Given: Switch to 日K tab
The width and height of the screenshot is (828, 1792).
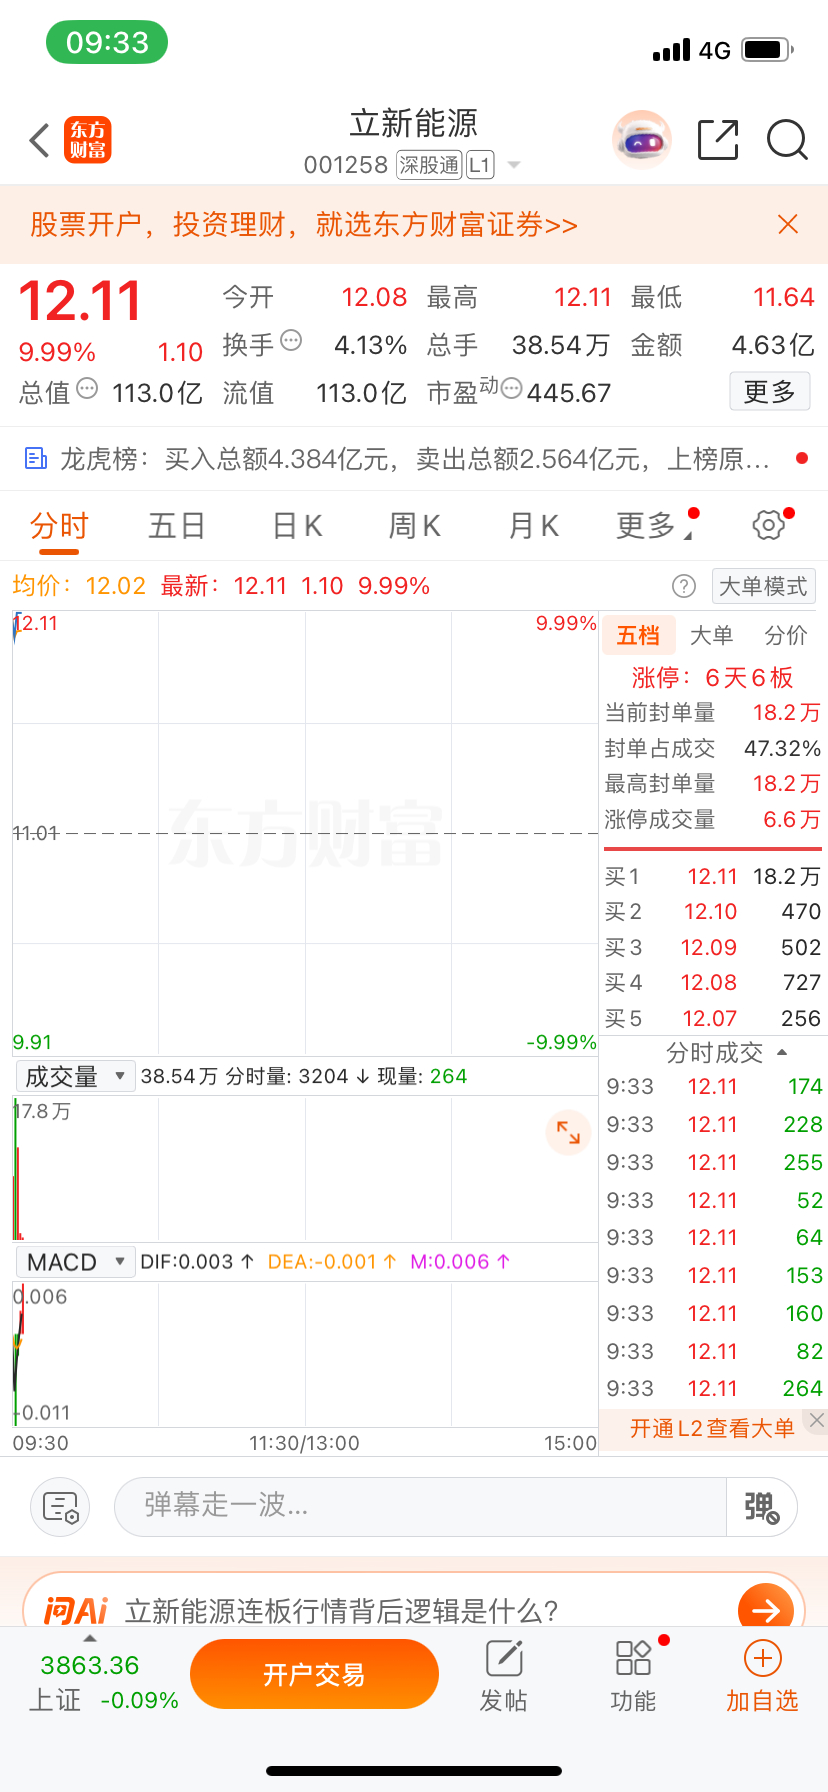Looking at the screenshot, I should (x=297, y=525).
